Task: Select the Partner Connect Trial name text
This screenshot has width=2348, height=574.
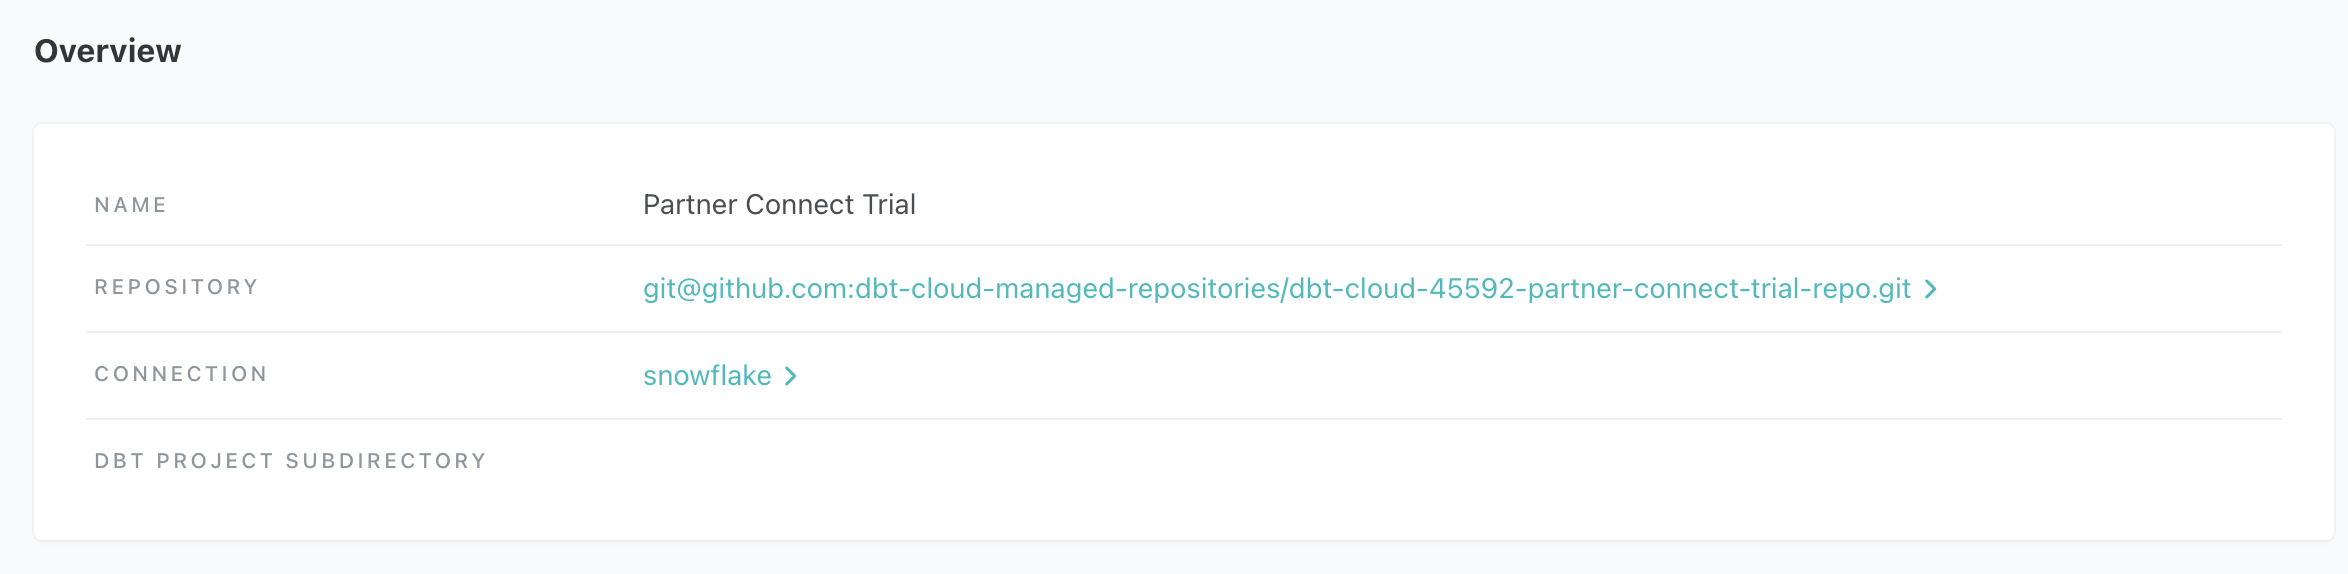Action: (779, 205)
